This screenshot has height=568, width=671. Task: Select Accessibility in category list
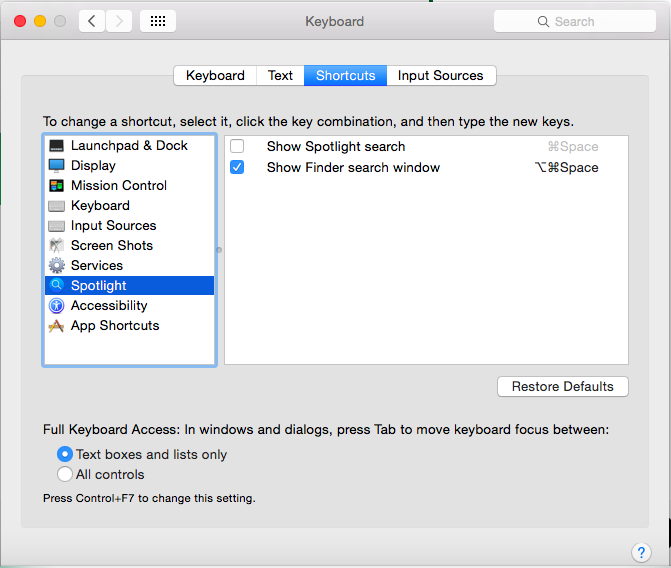pos(129,305)
